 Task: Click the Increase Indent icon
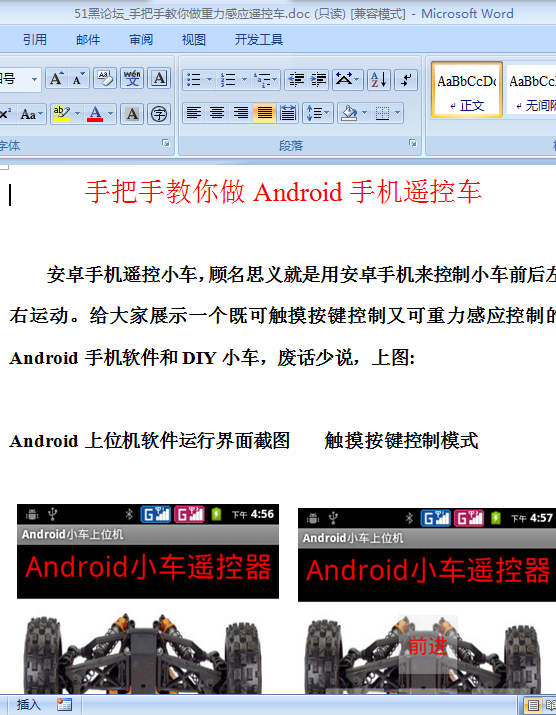click(318, 80)
